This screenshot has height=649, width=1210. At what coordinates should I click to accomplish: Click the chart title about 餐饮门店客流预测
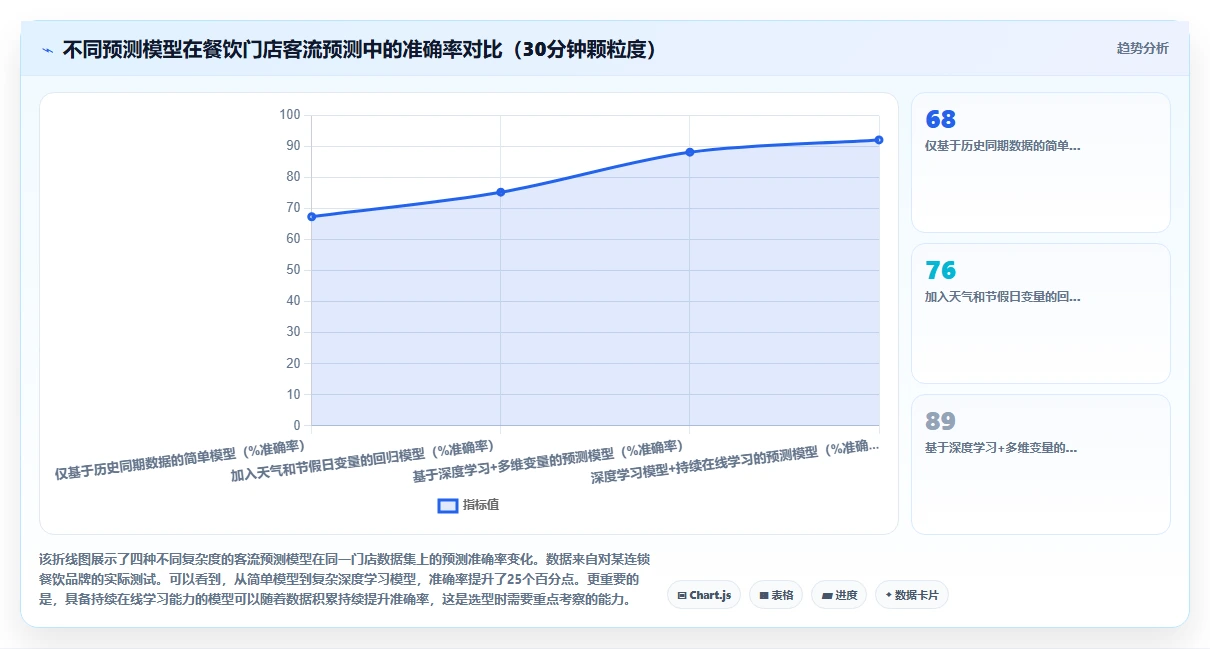pos(360,49)
